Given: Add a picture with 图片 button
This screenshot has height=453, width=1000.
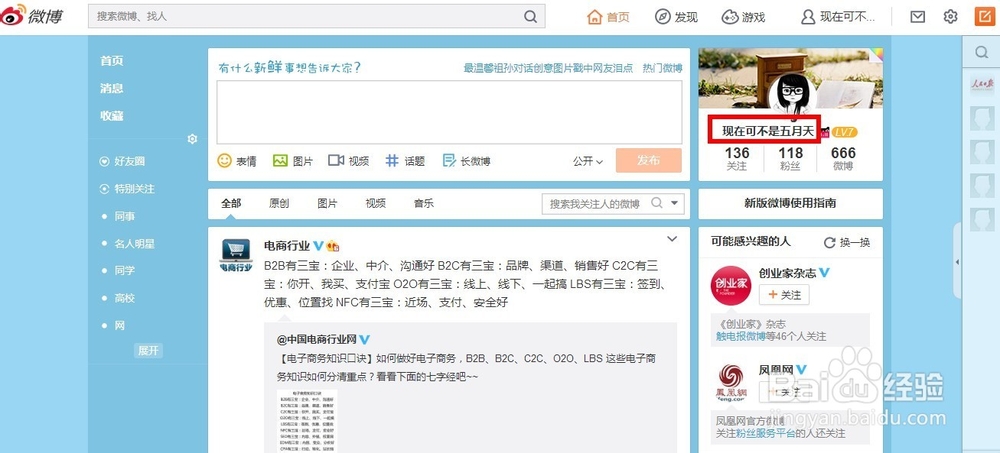Looking at the screenshot, I should 293,161.
